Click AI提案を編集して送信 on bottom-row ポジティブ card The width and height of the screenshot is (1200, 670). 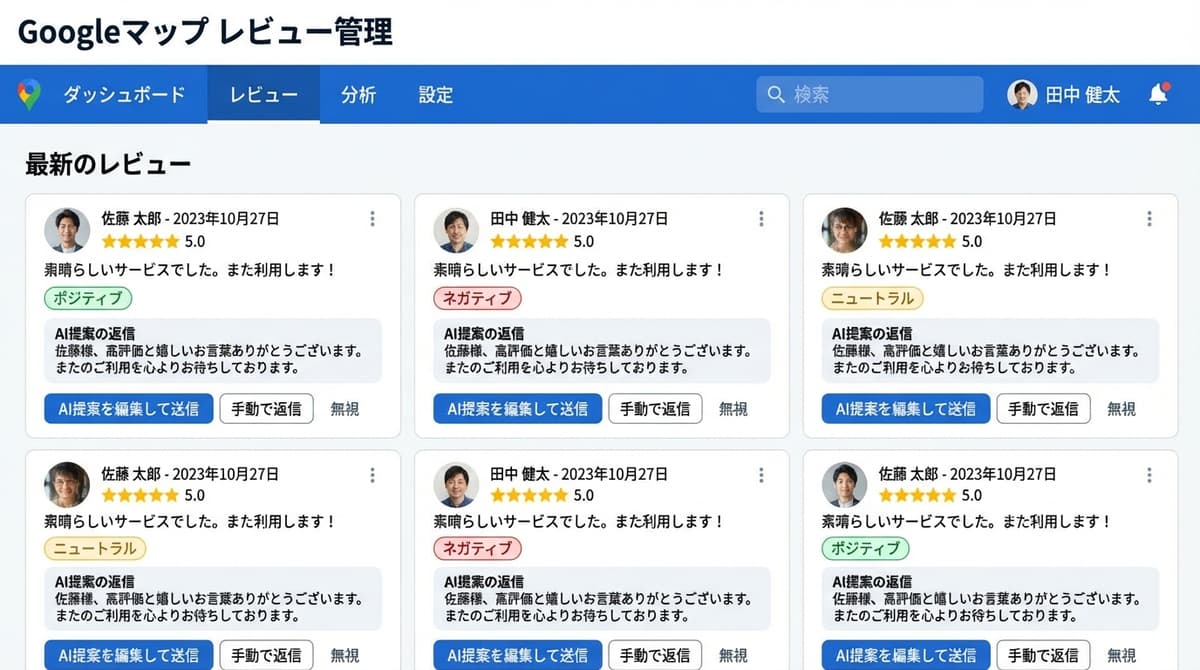(x=906, y=655)
